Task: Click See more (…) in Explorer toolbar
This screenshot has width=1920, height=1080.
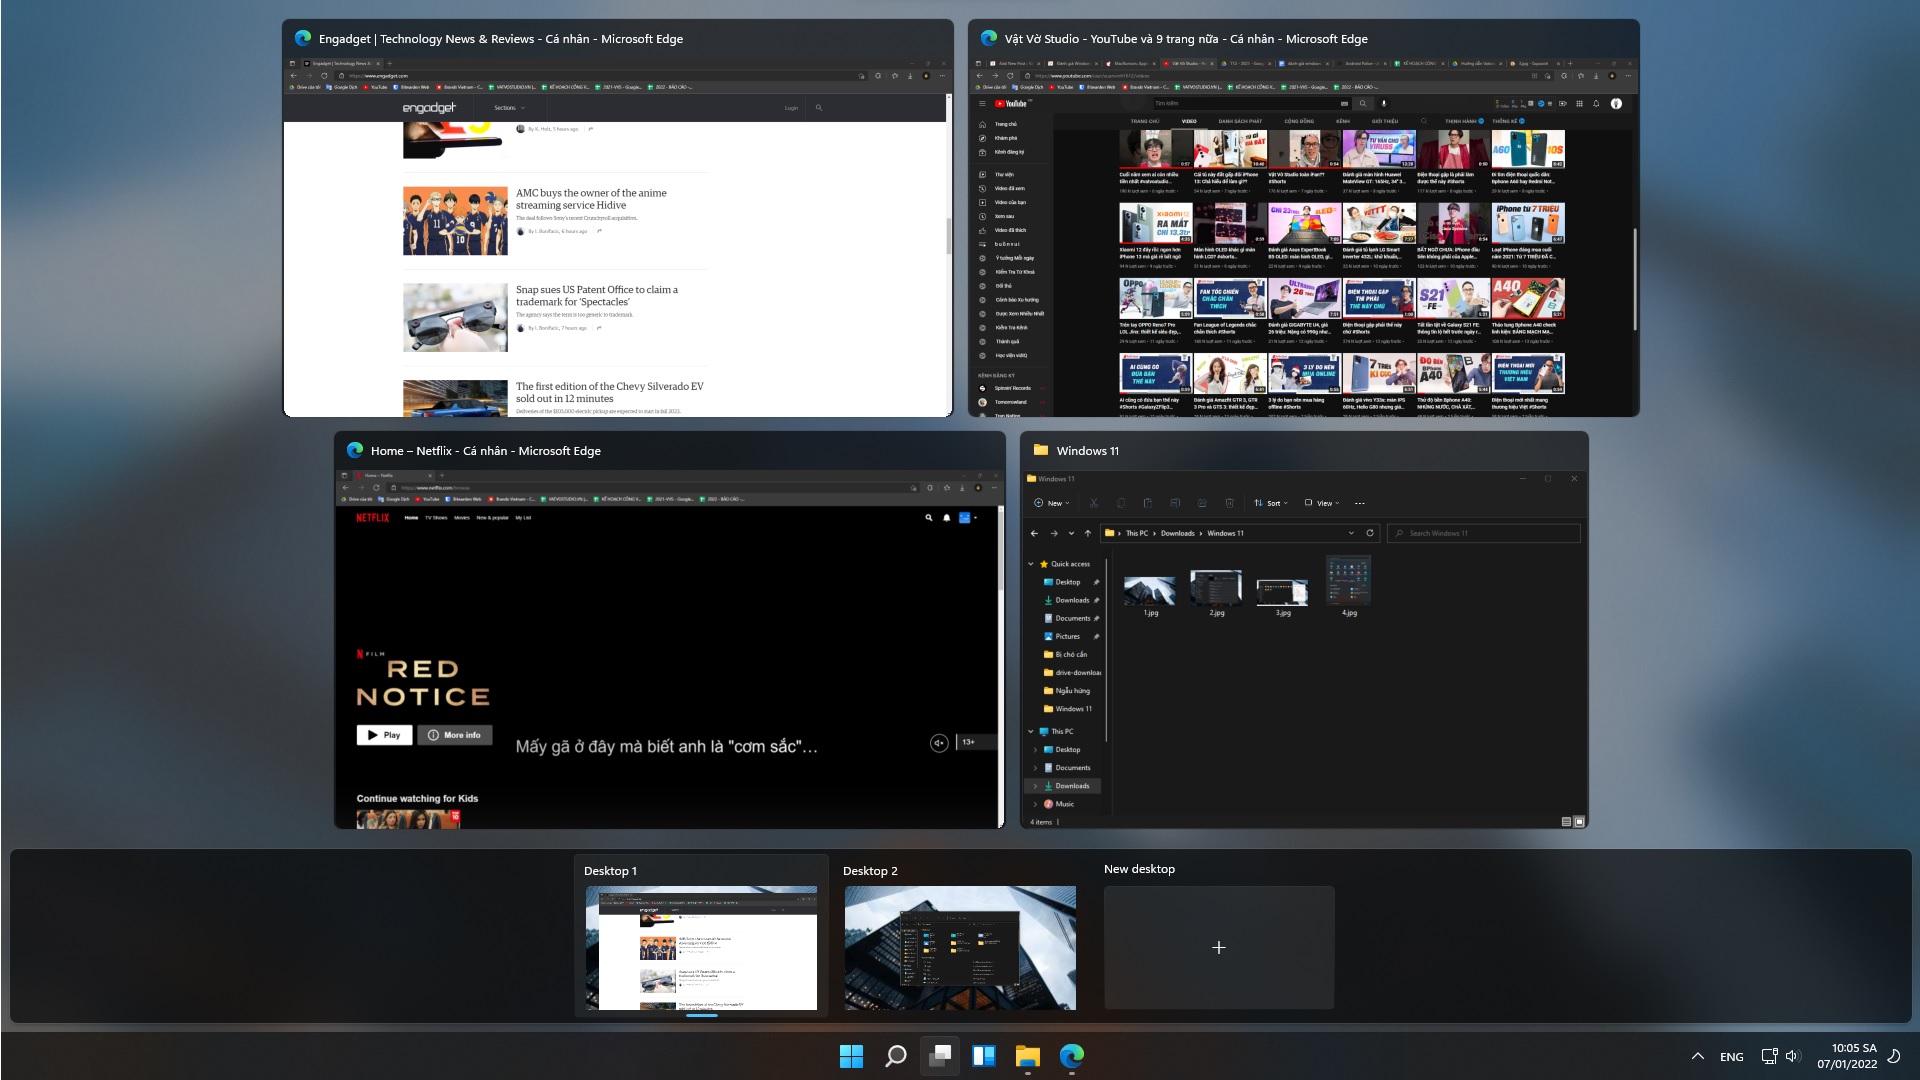Action: tap(1359, 503)
